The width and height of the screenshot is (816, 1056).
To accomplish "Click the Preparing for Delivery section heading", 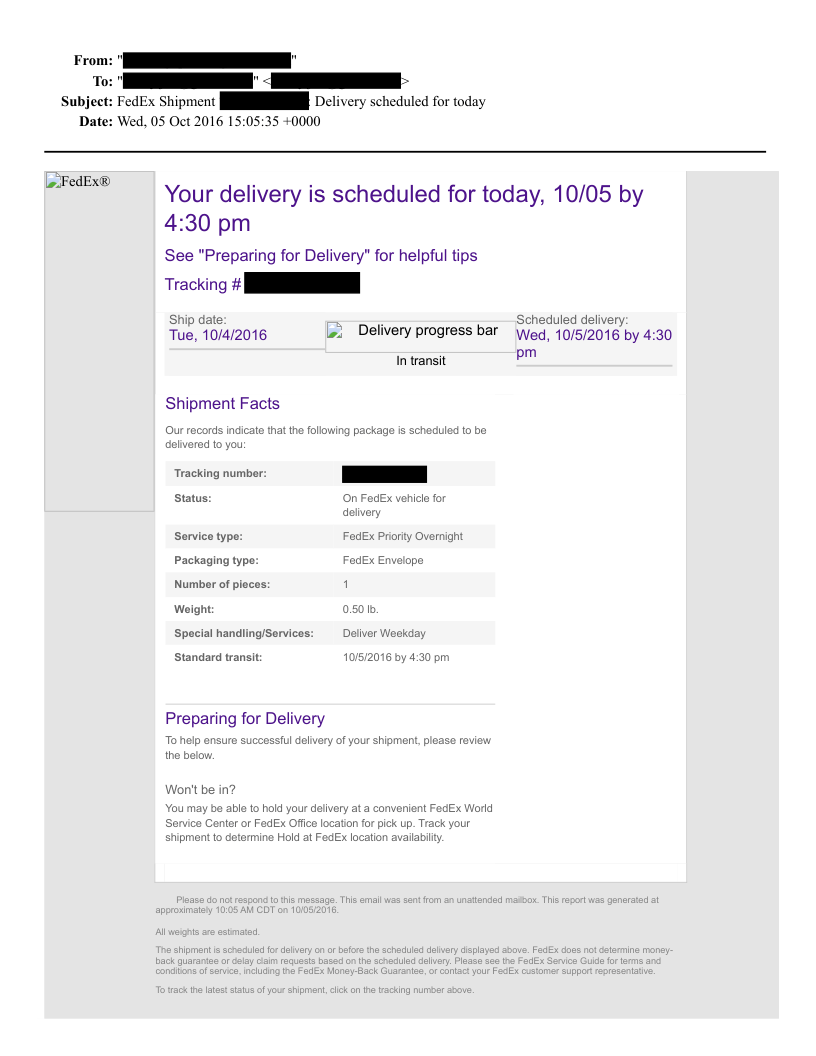I will (244, 719).
